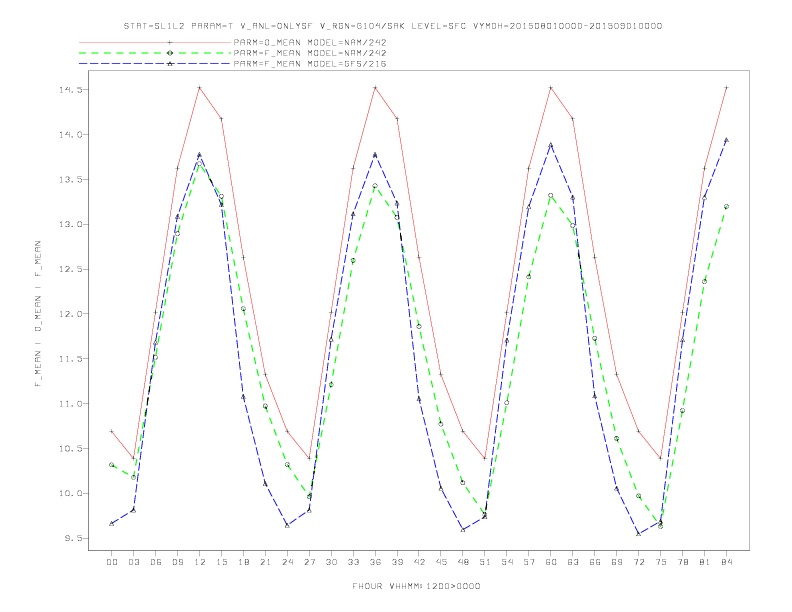Click x-axis tick label 09
The height and width of the screenshot is (612, 792).
pyautogui.click(x=177, y=562)
